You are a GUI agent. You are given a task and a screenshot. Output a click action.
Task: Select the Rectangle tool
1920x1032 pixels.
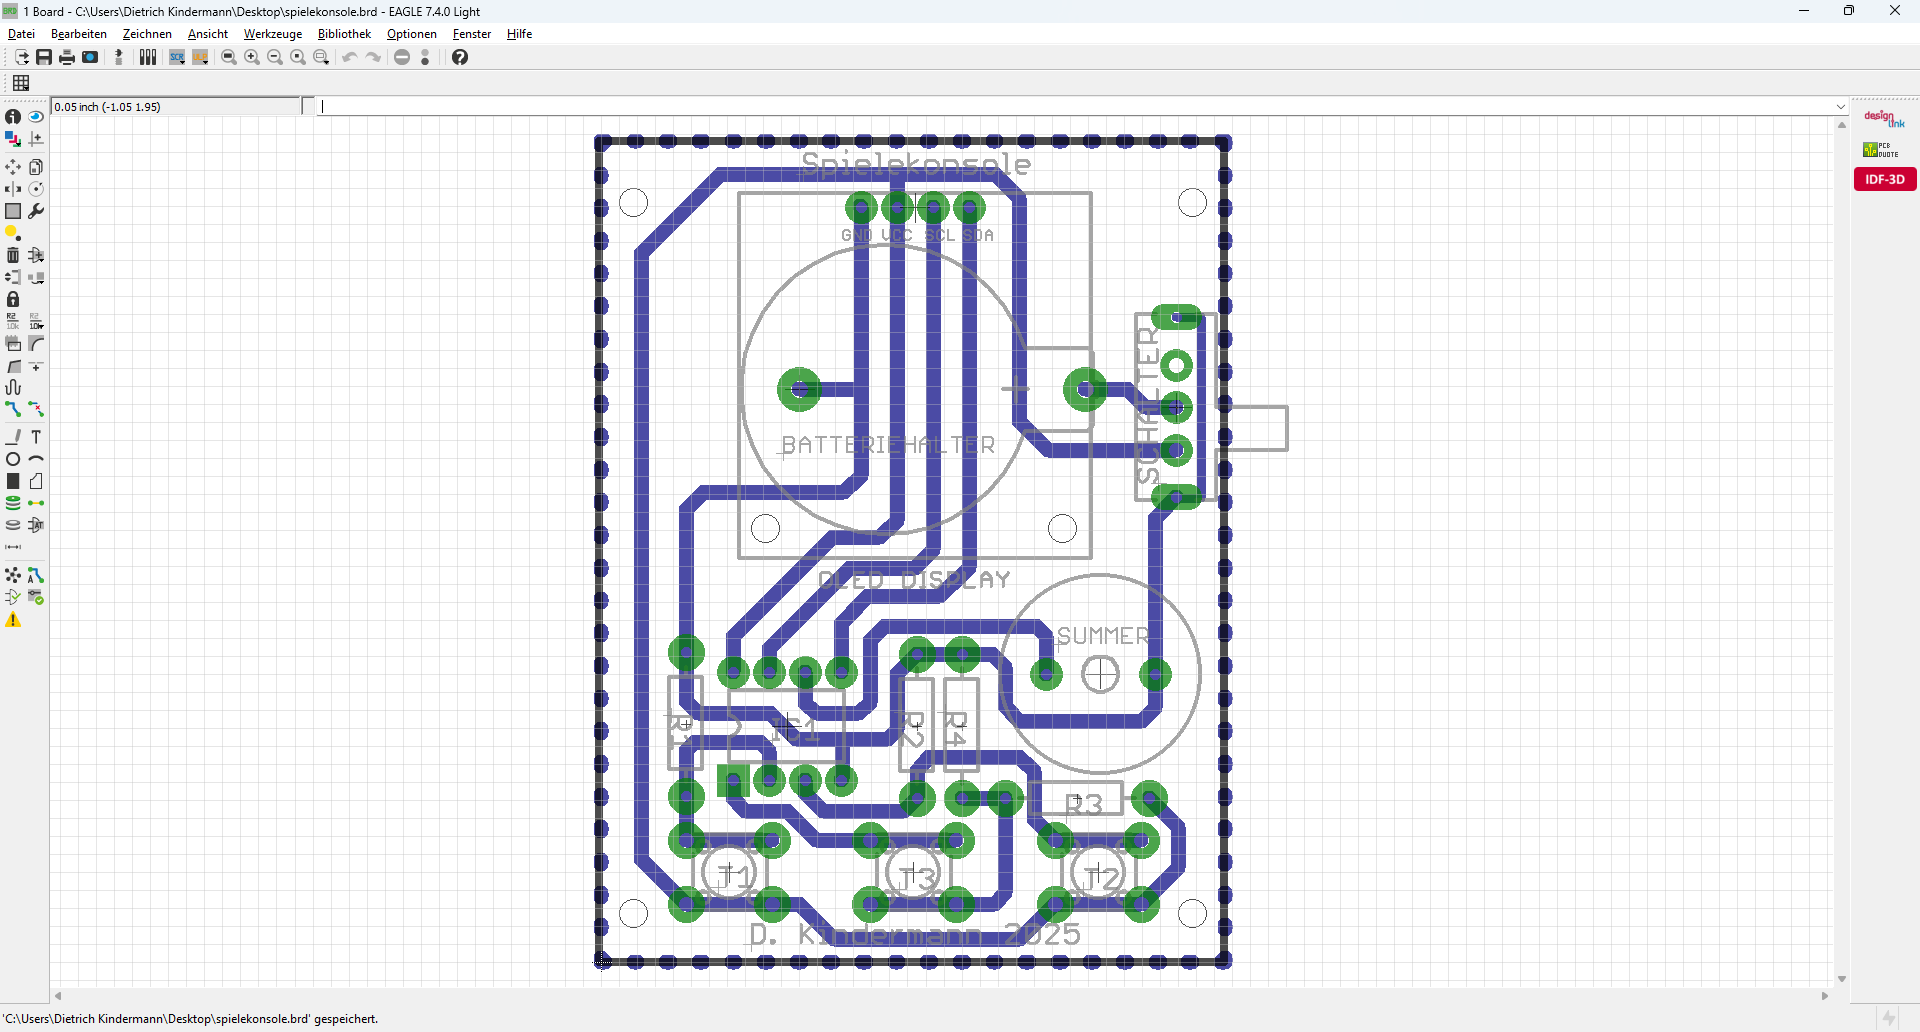point(13,481)
